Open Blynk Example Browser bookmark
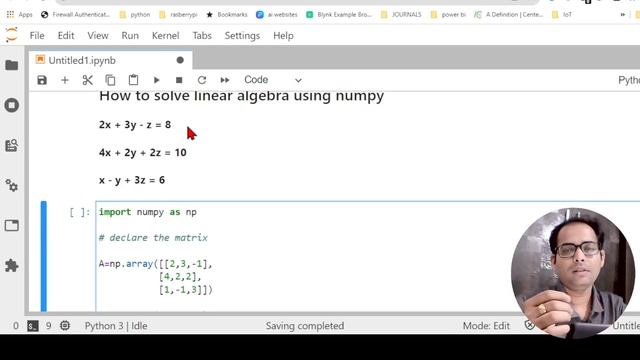 tap(339, 15)
